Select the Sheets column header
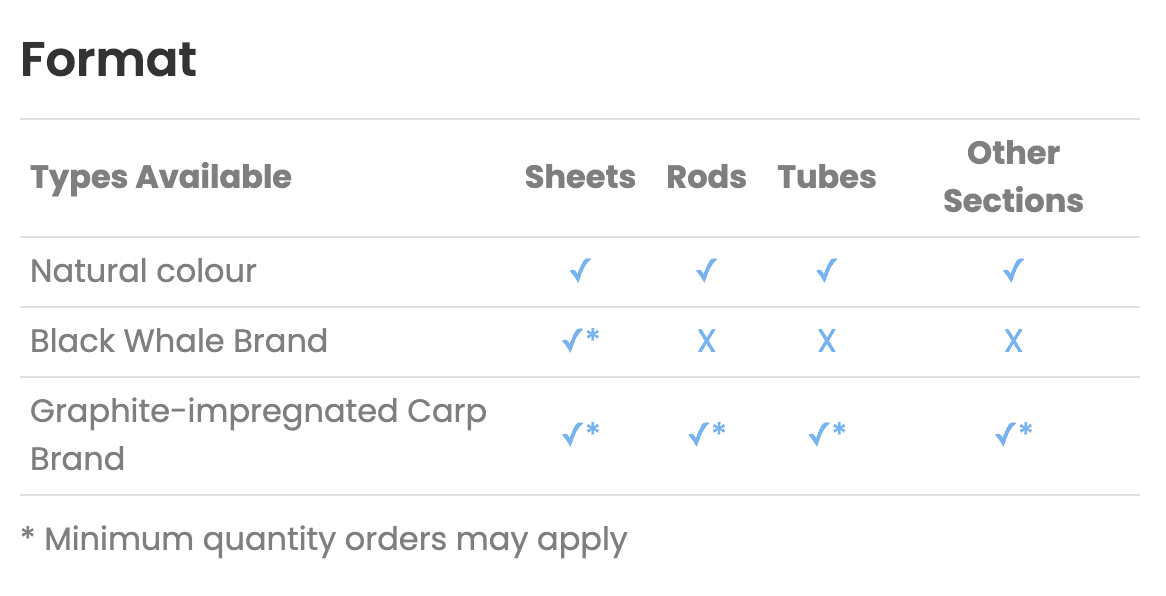Screen dimensions: 1166x596 coord(580,177)
